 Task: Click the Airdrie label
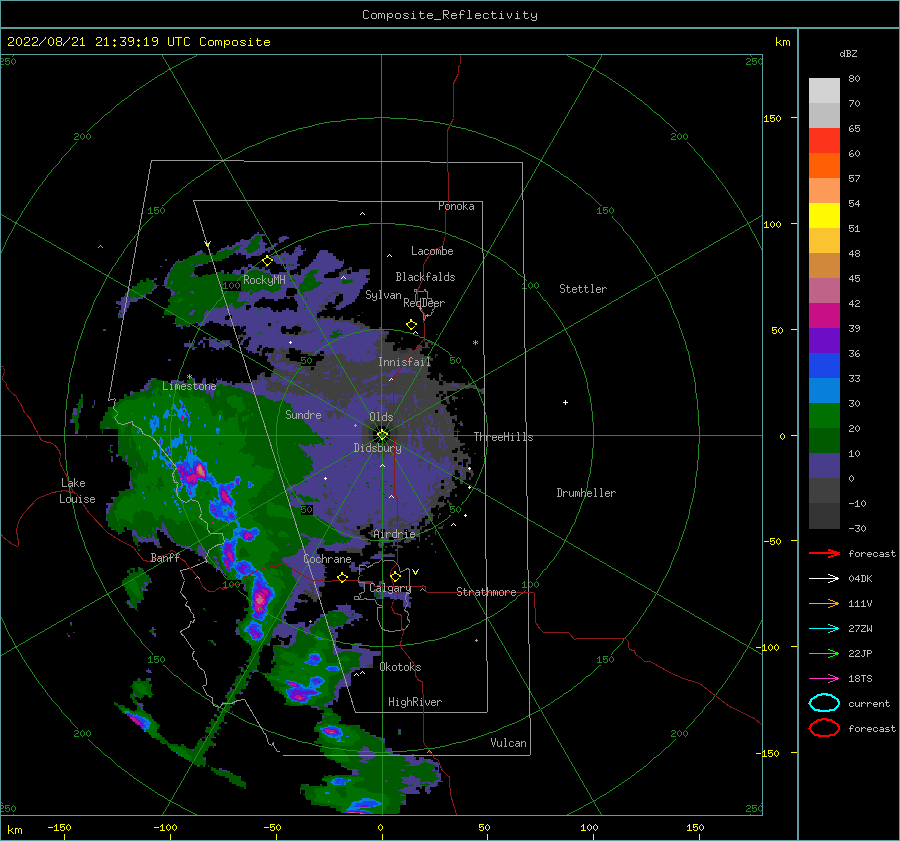click(x=394, y=534)
